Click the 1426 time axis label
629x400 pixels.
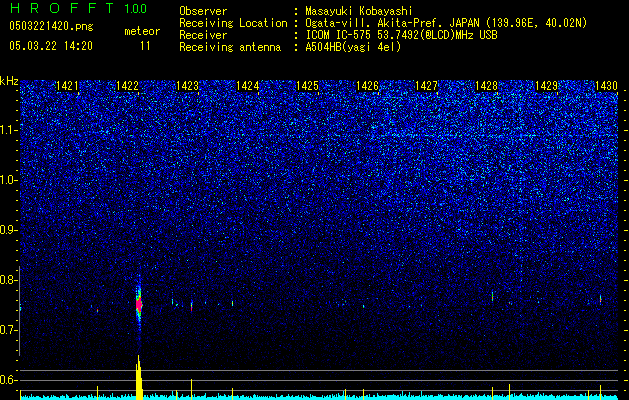point(367,85)
